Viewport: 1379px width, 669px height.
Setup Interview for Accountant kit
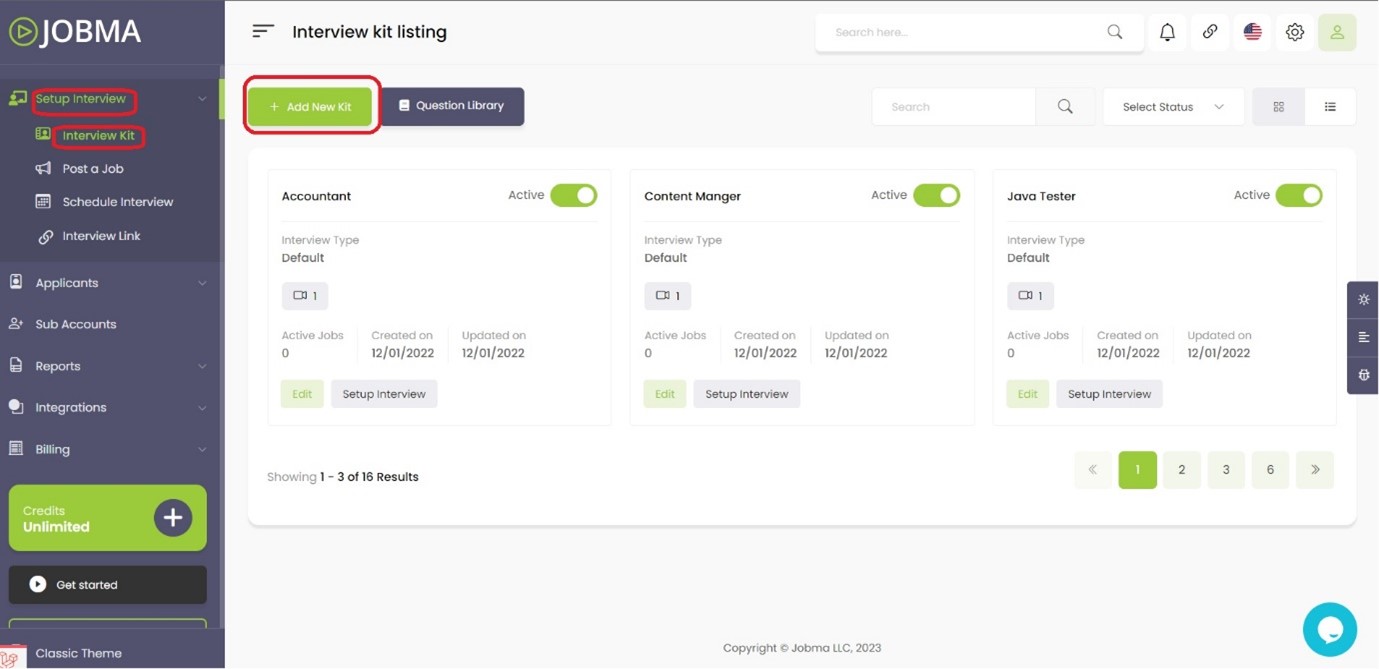[384, 394]
